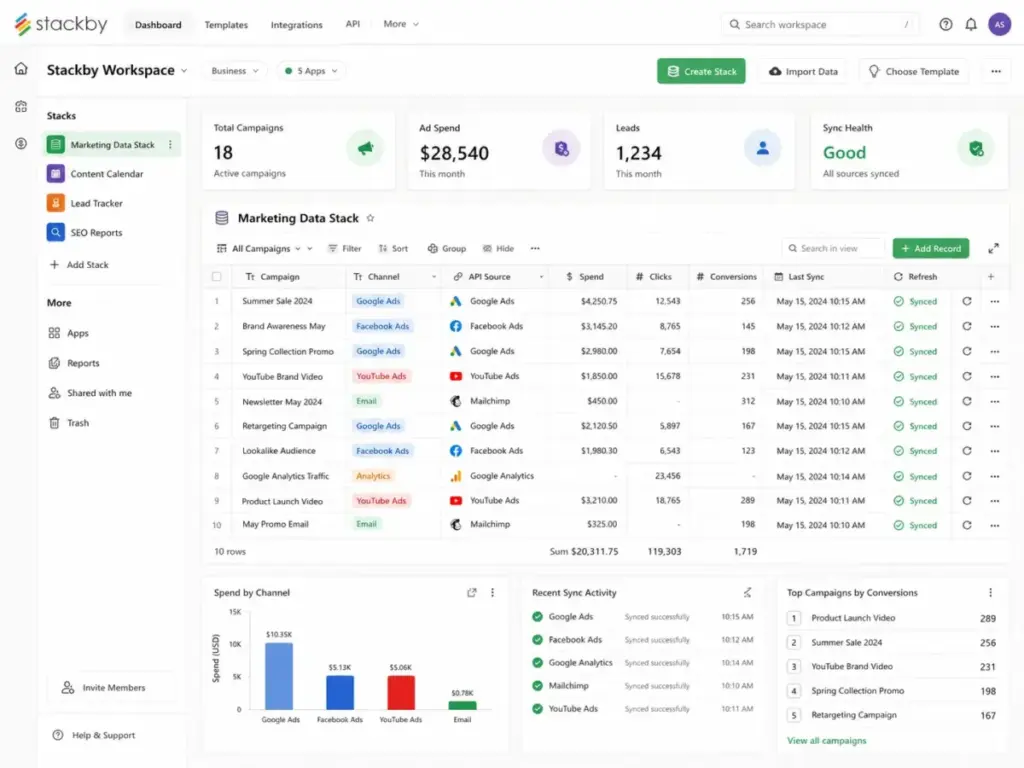1024x768 pixels.
Task: Open notifications bell icon
Action: pos(970,24)
